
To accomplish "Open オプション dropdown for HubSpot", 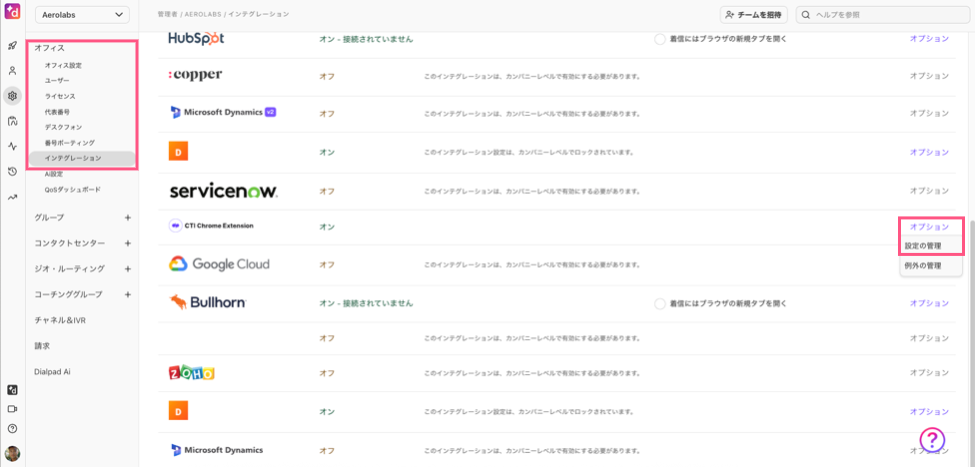I will (x=930, y=39).
